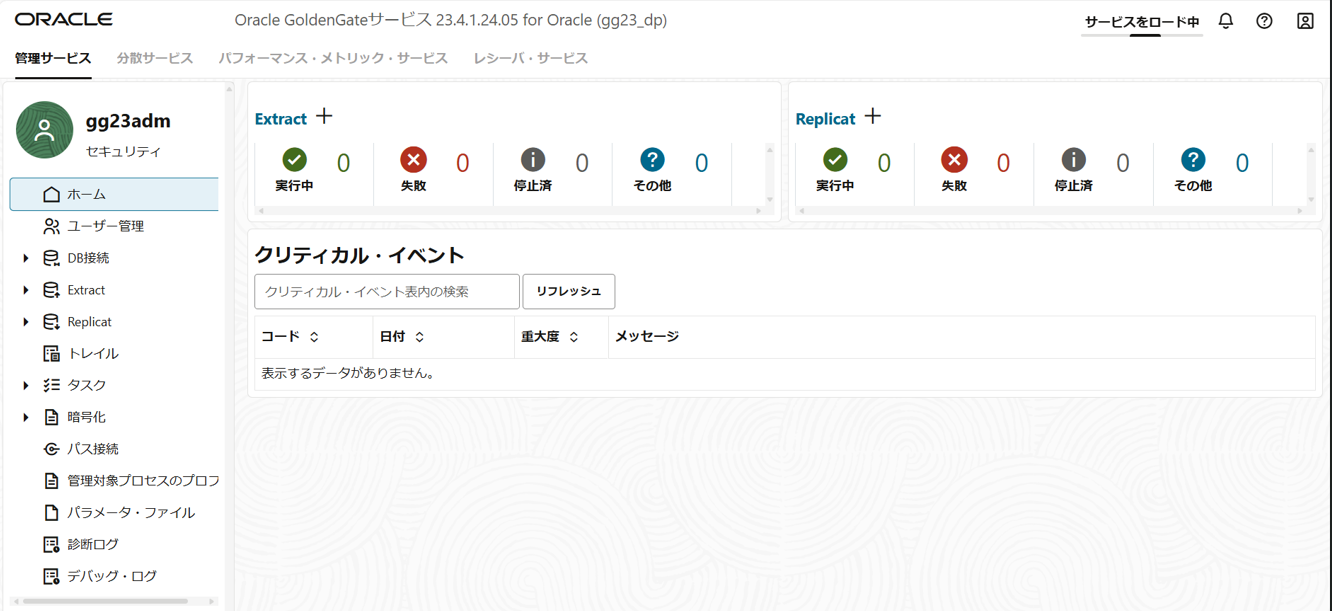Expand the Extract tree node arrow
The image size is (1332, 611).
coord(26,290)
